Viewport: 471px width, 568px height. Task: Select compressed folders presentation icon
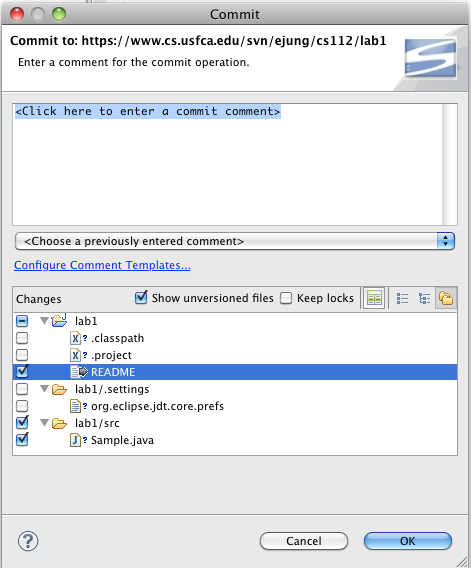pos(446,298)
